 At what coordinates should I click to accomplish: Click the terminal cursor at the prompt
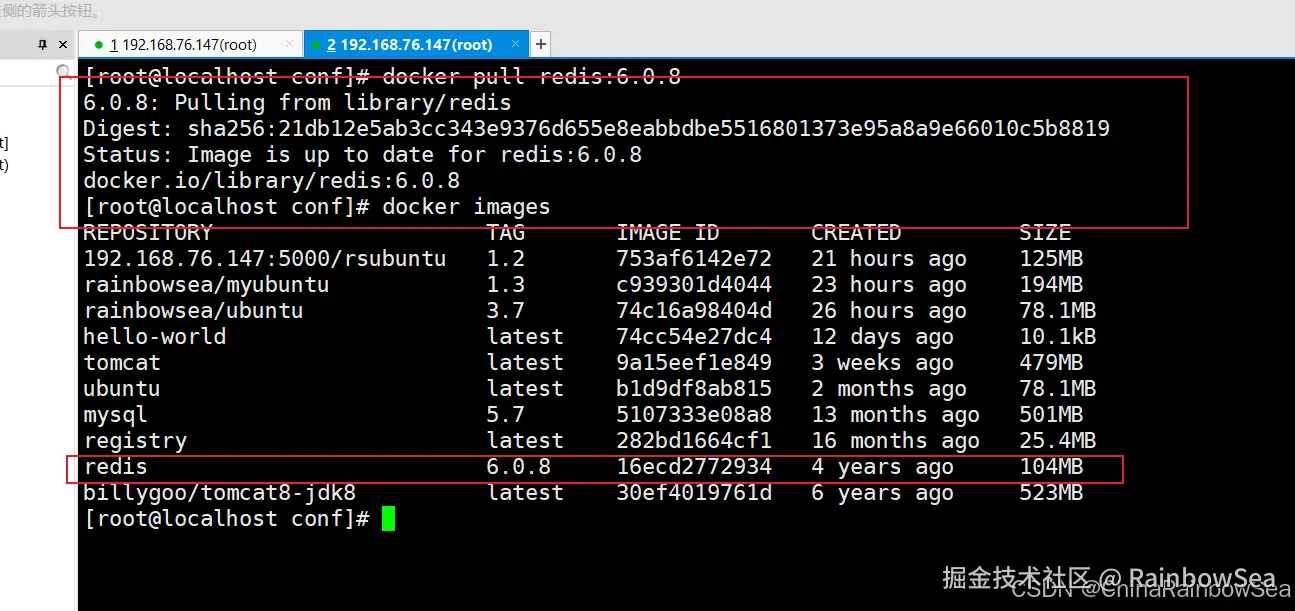388,518
